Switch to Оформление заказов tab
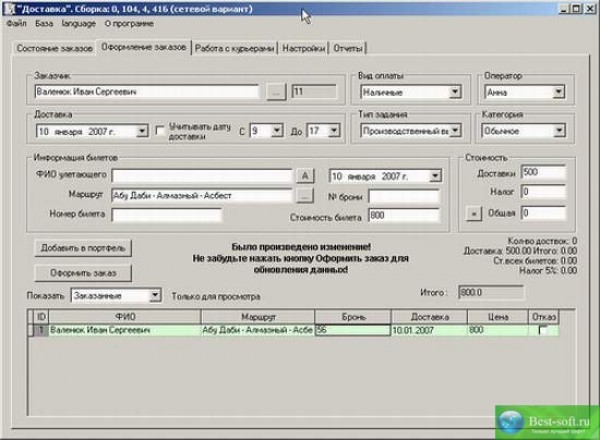The width and height of the screenshot is (600, 440). coord(143,47)
